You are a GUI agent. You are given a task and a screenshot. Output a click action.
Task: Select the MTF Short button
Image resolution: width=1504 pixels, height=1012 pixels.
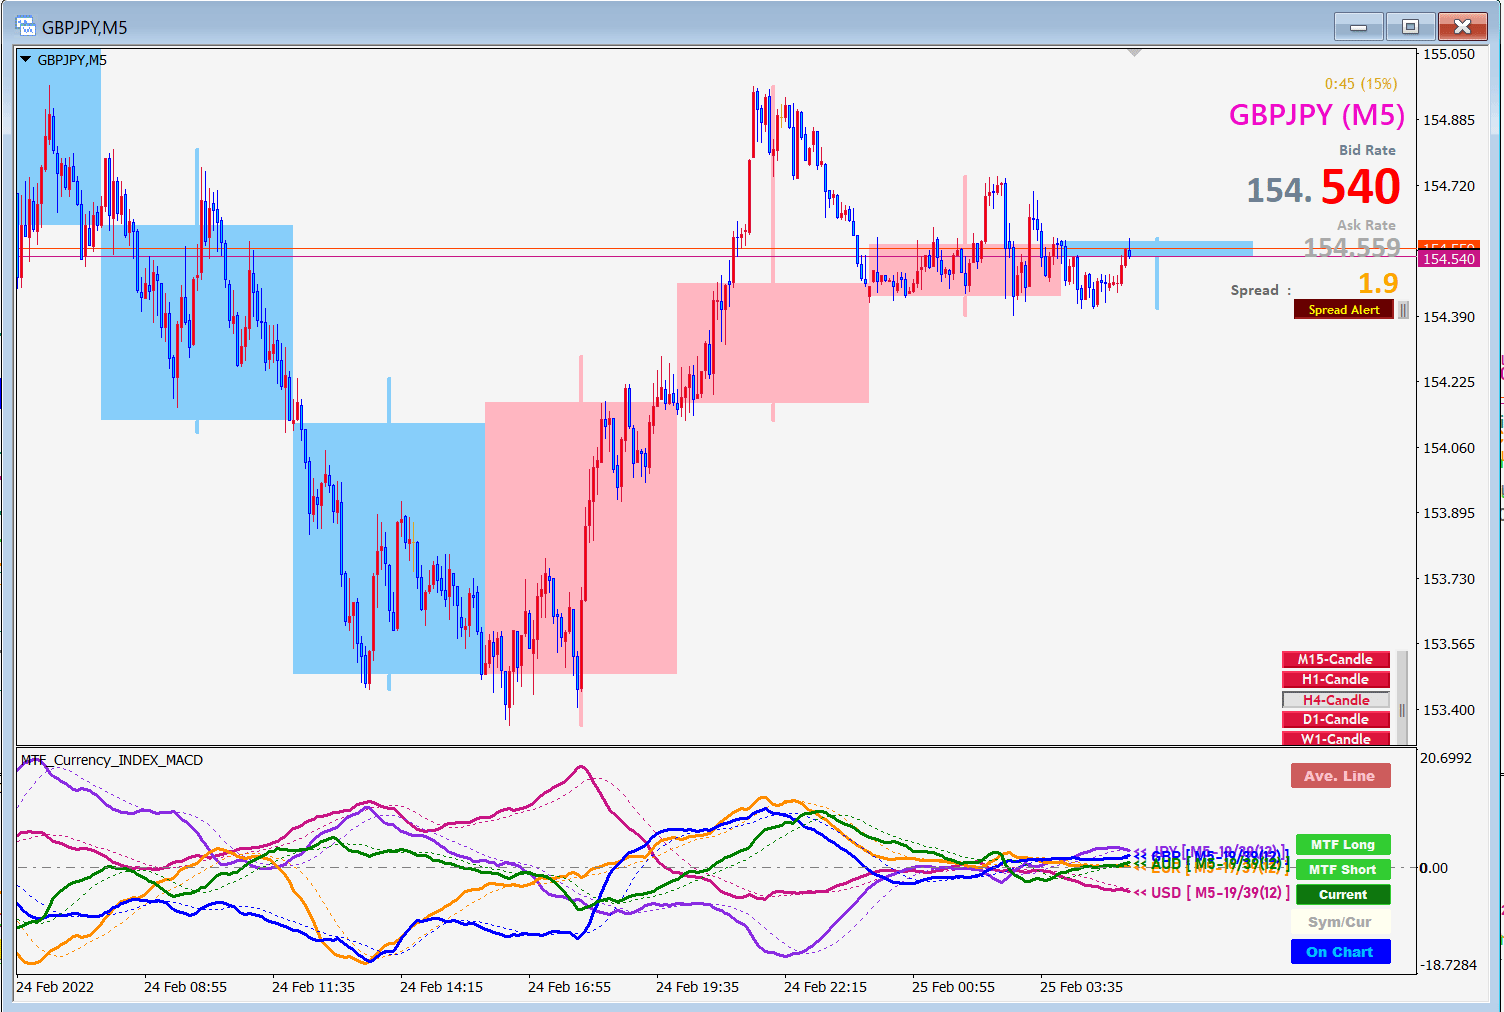tap(1343, 870)
